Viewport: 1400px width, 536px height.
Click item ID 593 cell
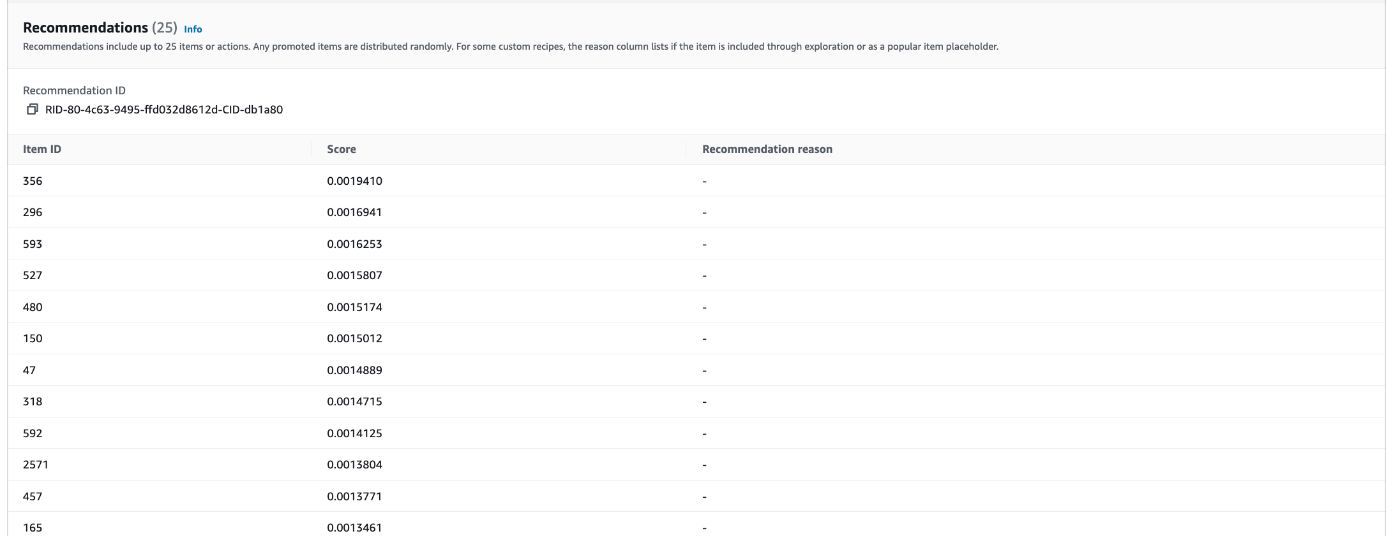tap(33, 244)
